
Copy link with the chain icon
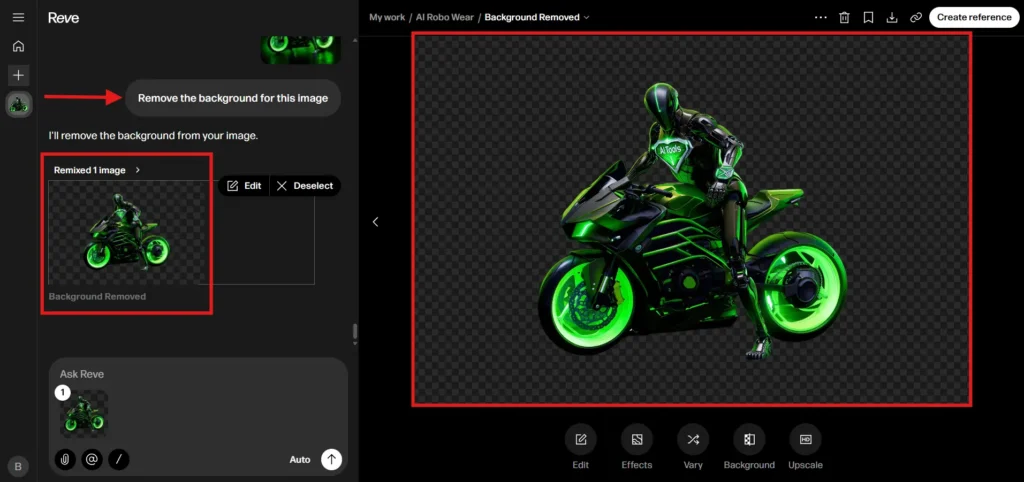915,17
